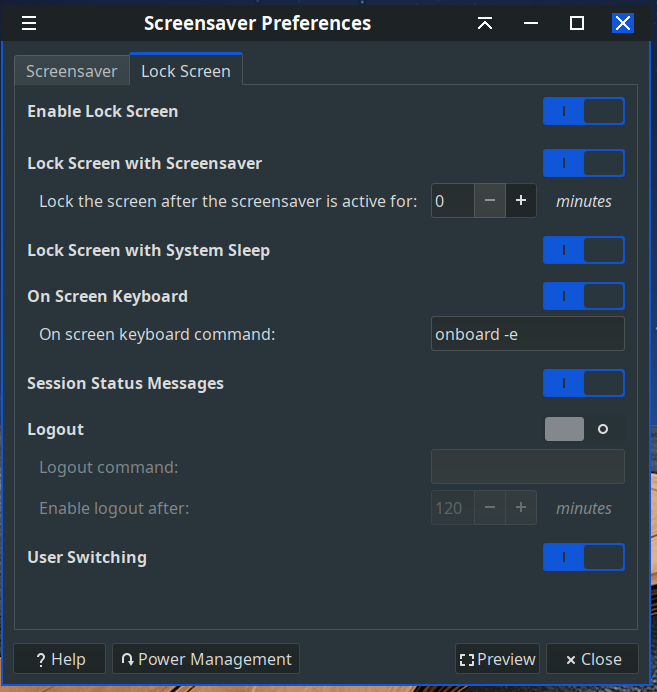
Task: Toggle the On Screen Keyboard switch
Action: click(x=583, y=296)
